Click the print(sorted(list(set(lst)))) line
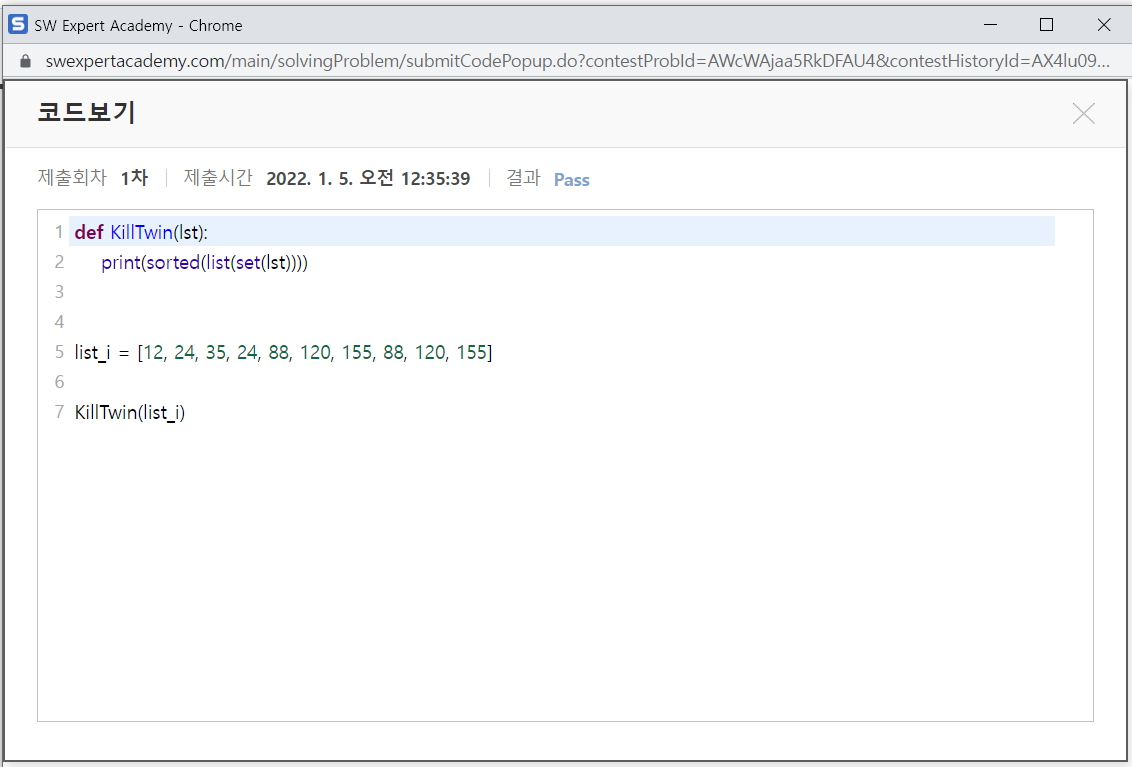 point(205,262)
